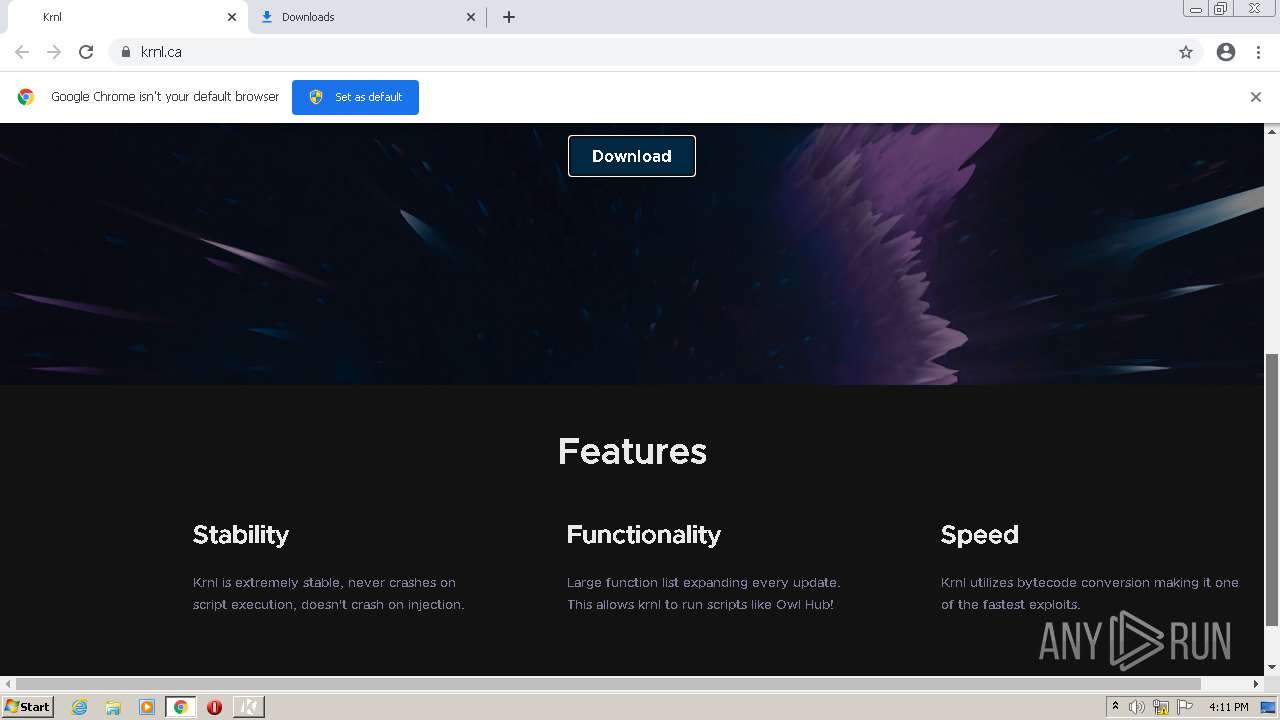Go forward to the next page

coord(54,52)
